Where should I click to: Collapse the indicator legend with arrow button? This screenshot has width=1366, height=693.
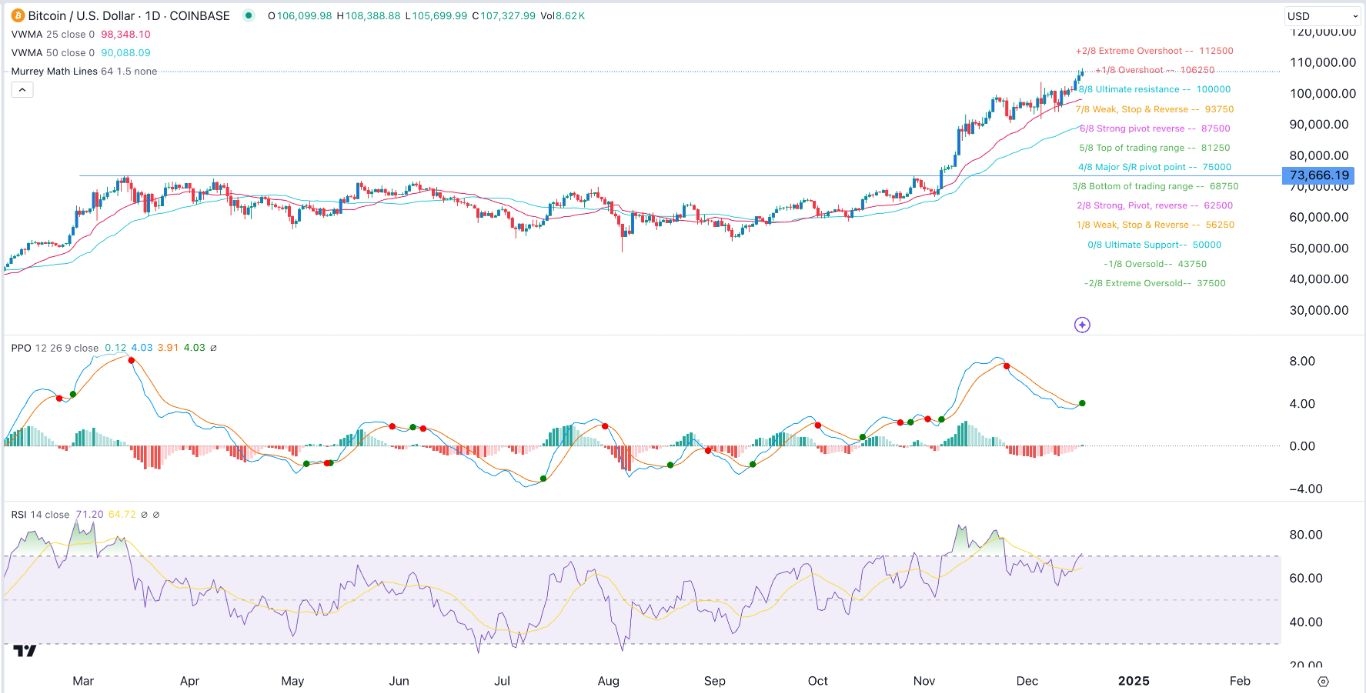(22, 89)
